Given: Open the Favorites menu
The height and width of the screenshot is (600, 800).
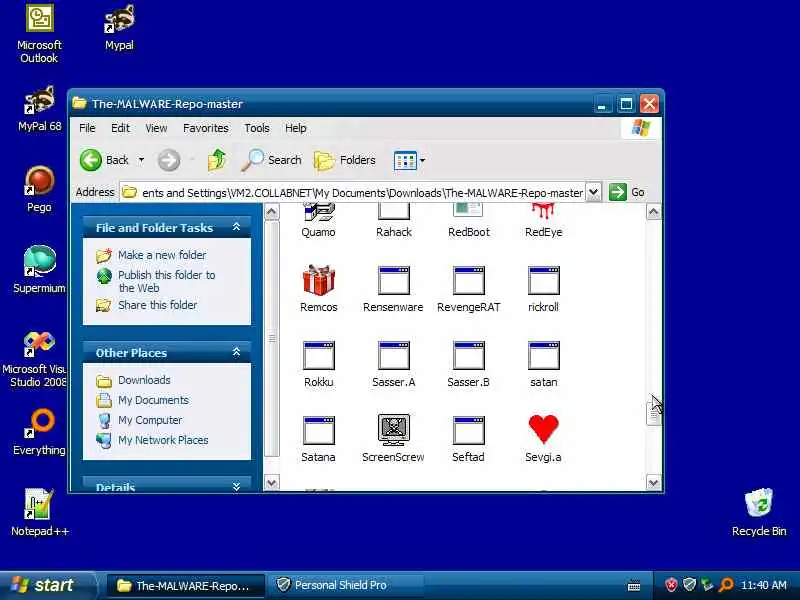Looking at the screenshot, I should pyautogui.click(x=206, y=128).
